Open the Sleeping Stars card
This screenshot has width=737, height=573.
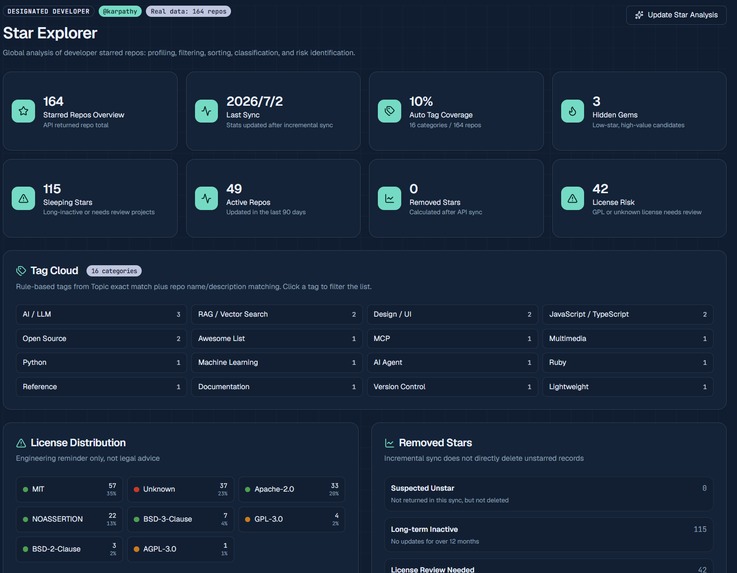pyautogui.click(x=90, y=198)
